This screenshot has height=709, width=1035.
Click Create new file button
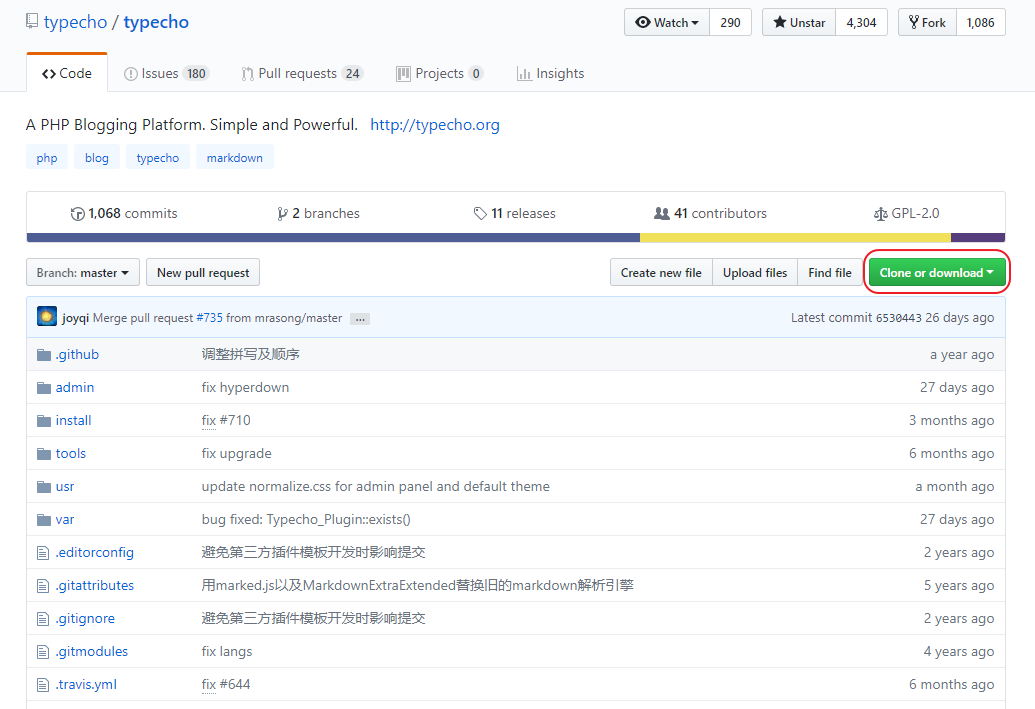coord(661,273)
